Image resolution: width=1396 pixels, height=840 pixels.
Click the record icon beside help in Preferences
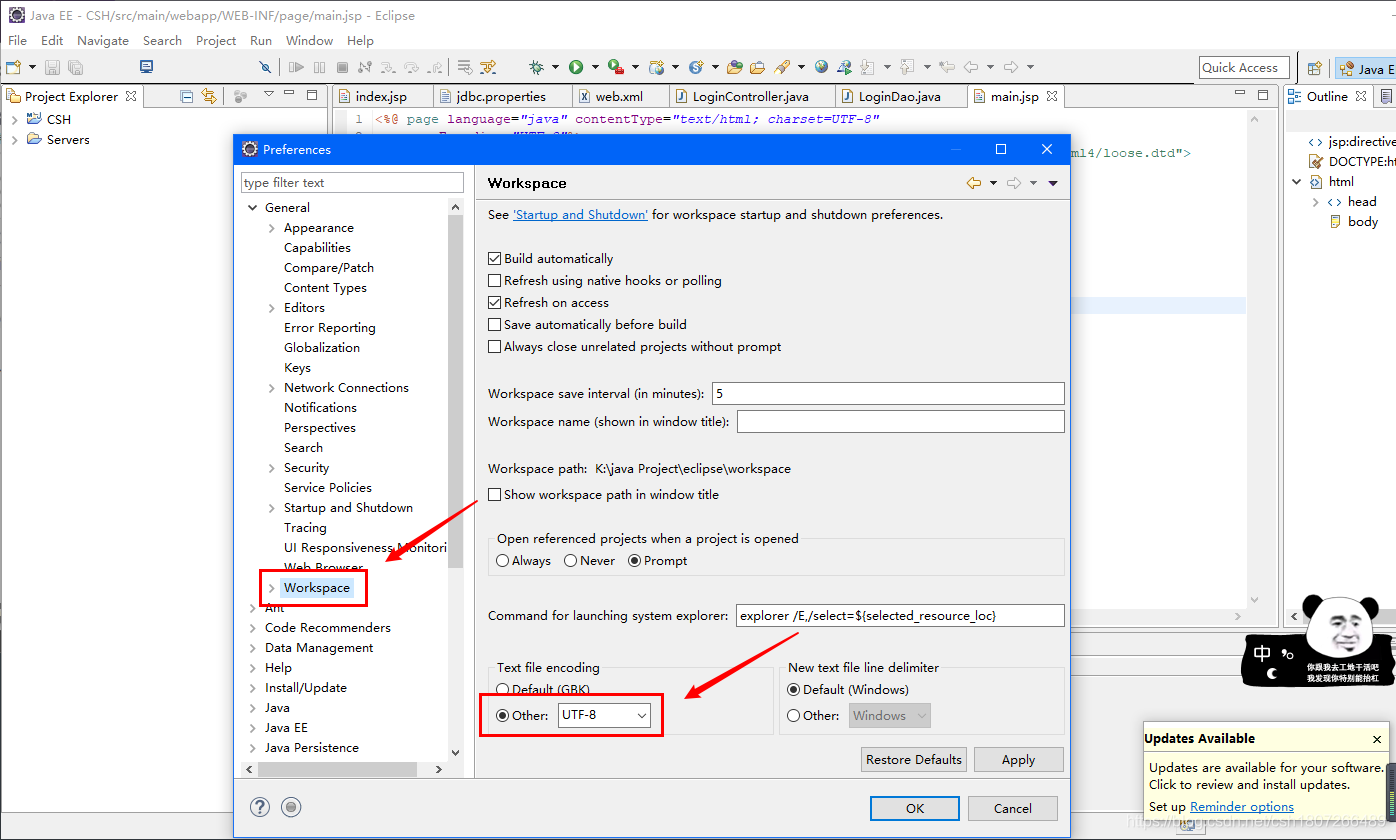coord(291,807)
